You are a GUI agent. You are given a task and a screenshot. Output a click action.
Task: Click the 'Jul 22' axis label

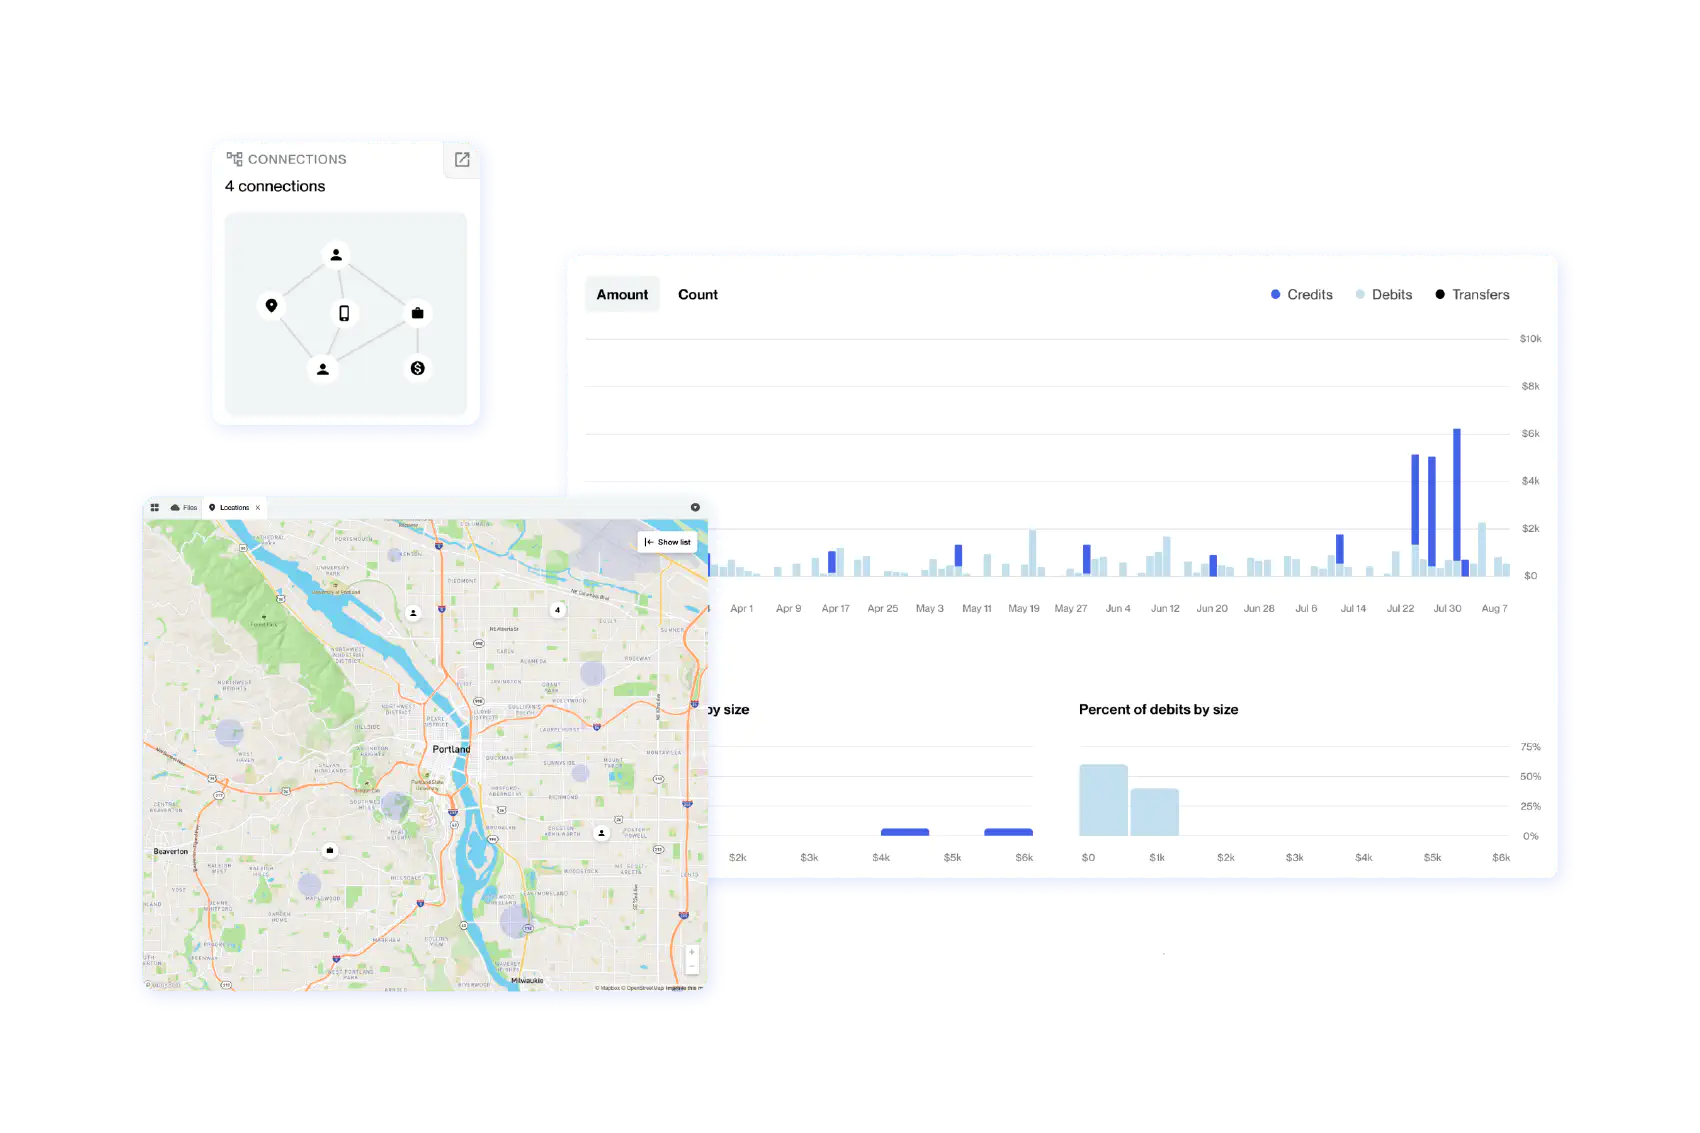point(1400,608)
